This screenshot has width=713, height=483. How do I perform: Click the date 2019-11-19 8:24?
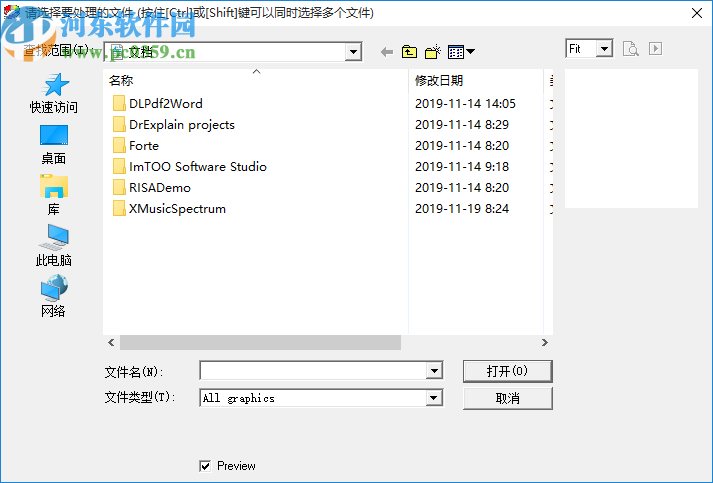pos(462,209)
